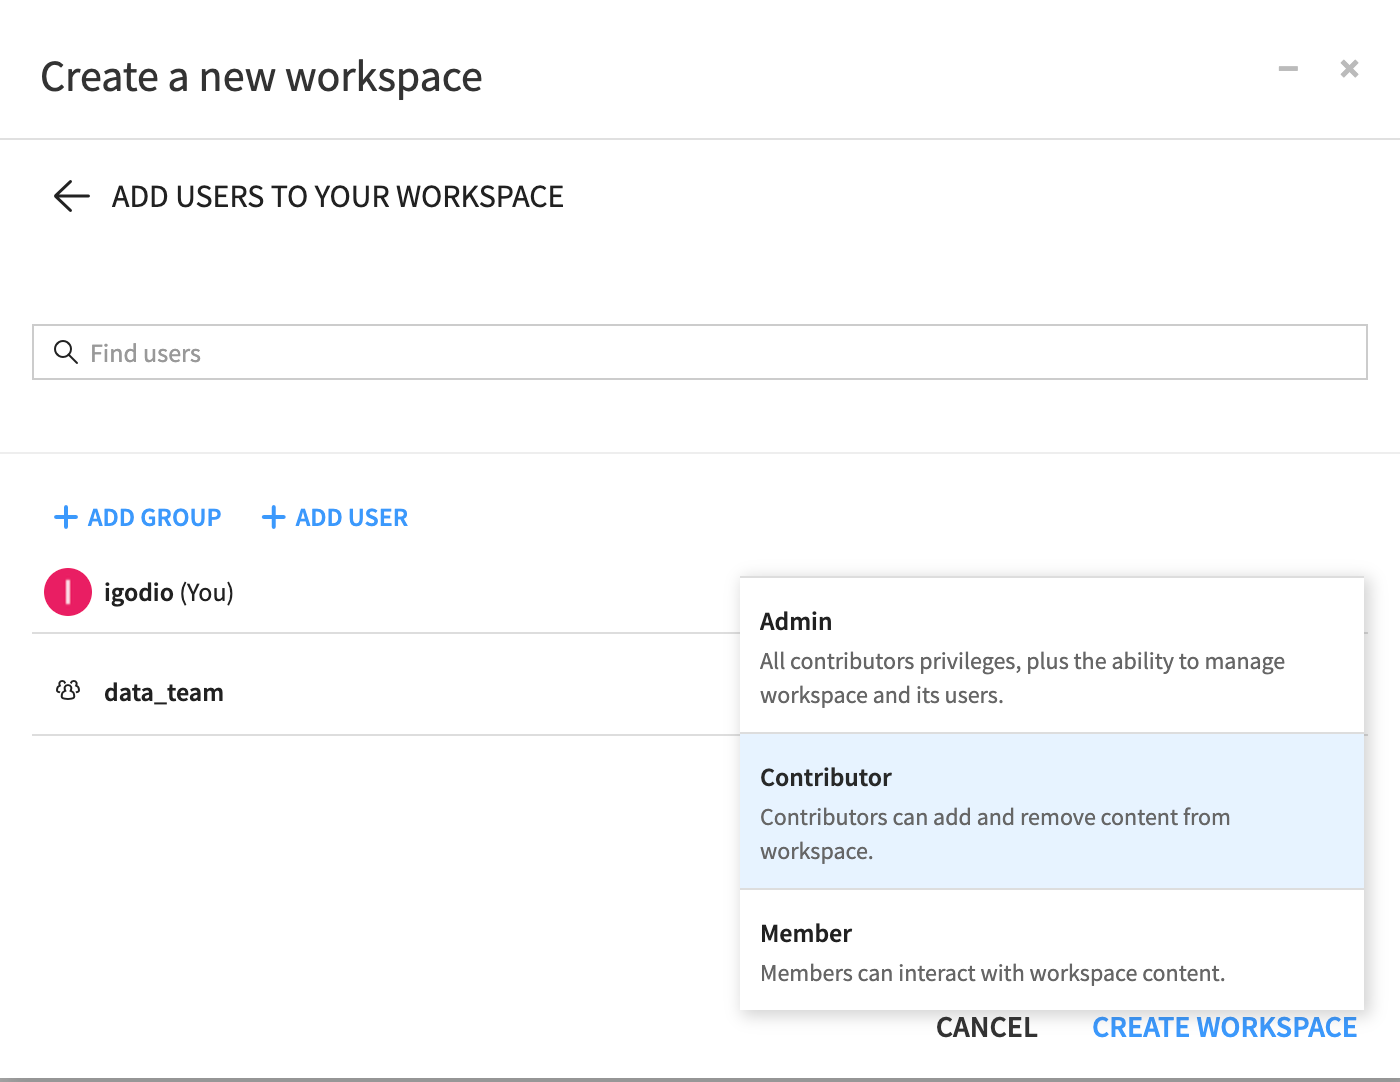
Task: Click the magnifying glass search icon
Action: click(x=66, y=352)
